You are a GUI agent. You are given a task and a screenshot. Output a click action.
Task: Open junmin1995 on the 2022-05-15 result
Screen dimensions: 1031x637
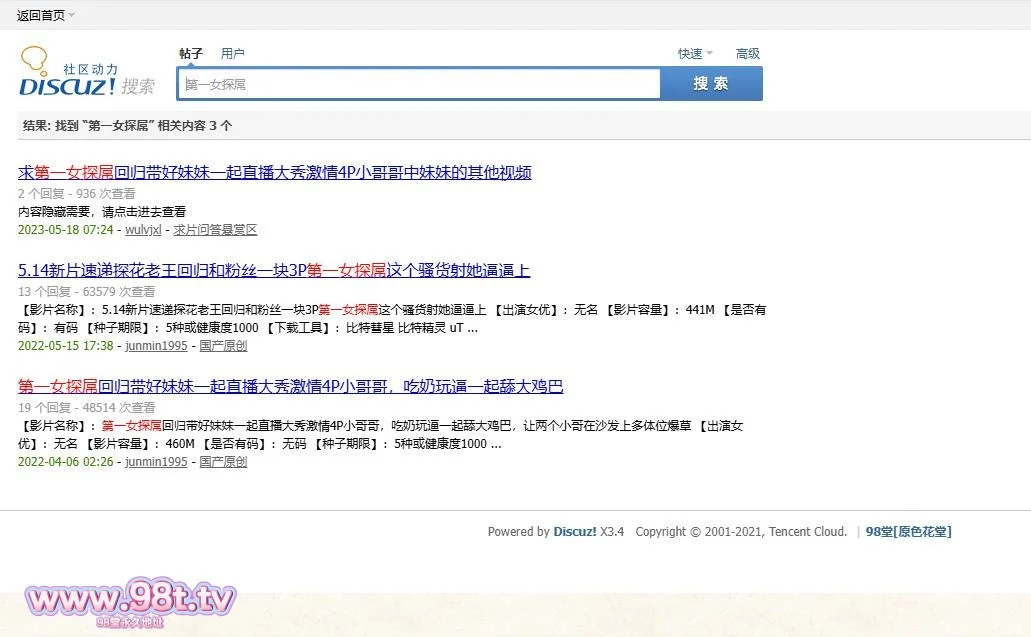coord(156,346)
